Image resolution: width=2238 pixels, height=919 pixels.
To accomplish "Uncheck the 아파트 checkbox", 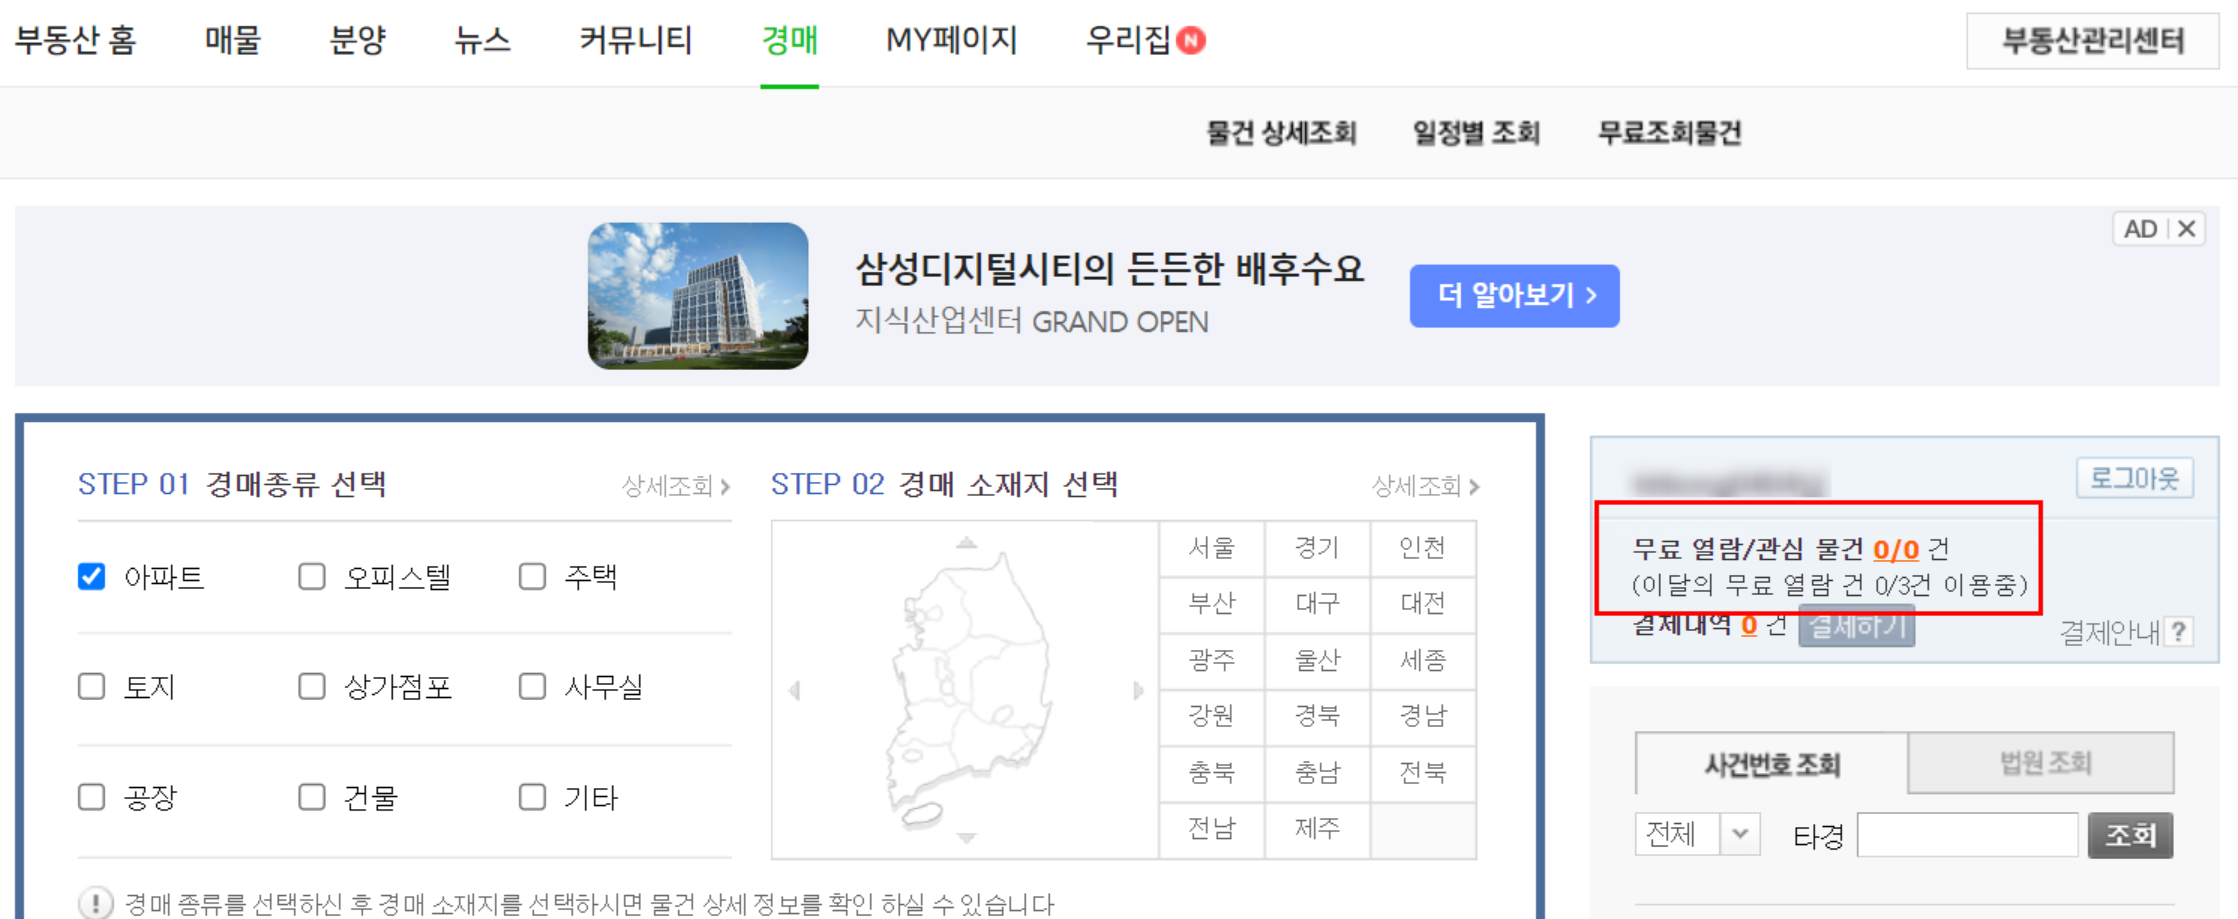I will [x=91, y=576].
